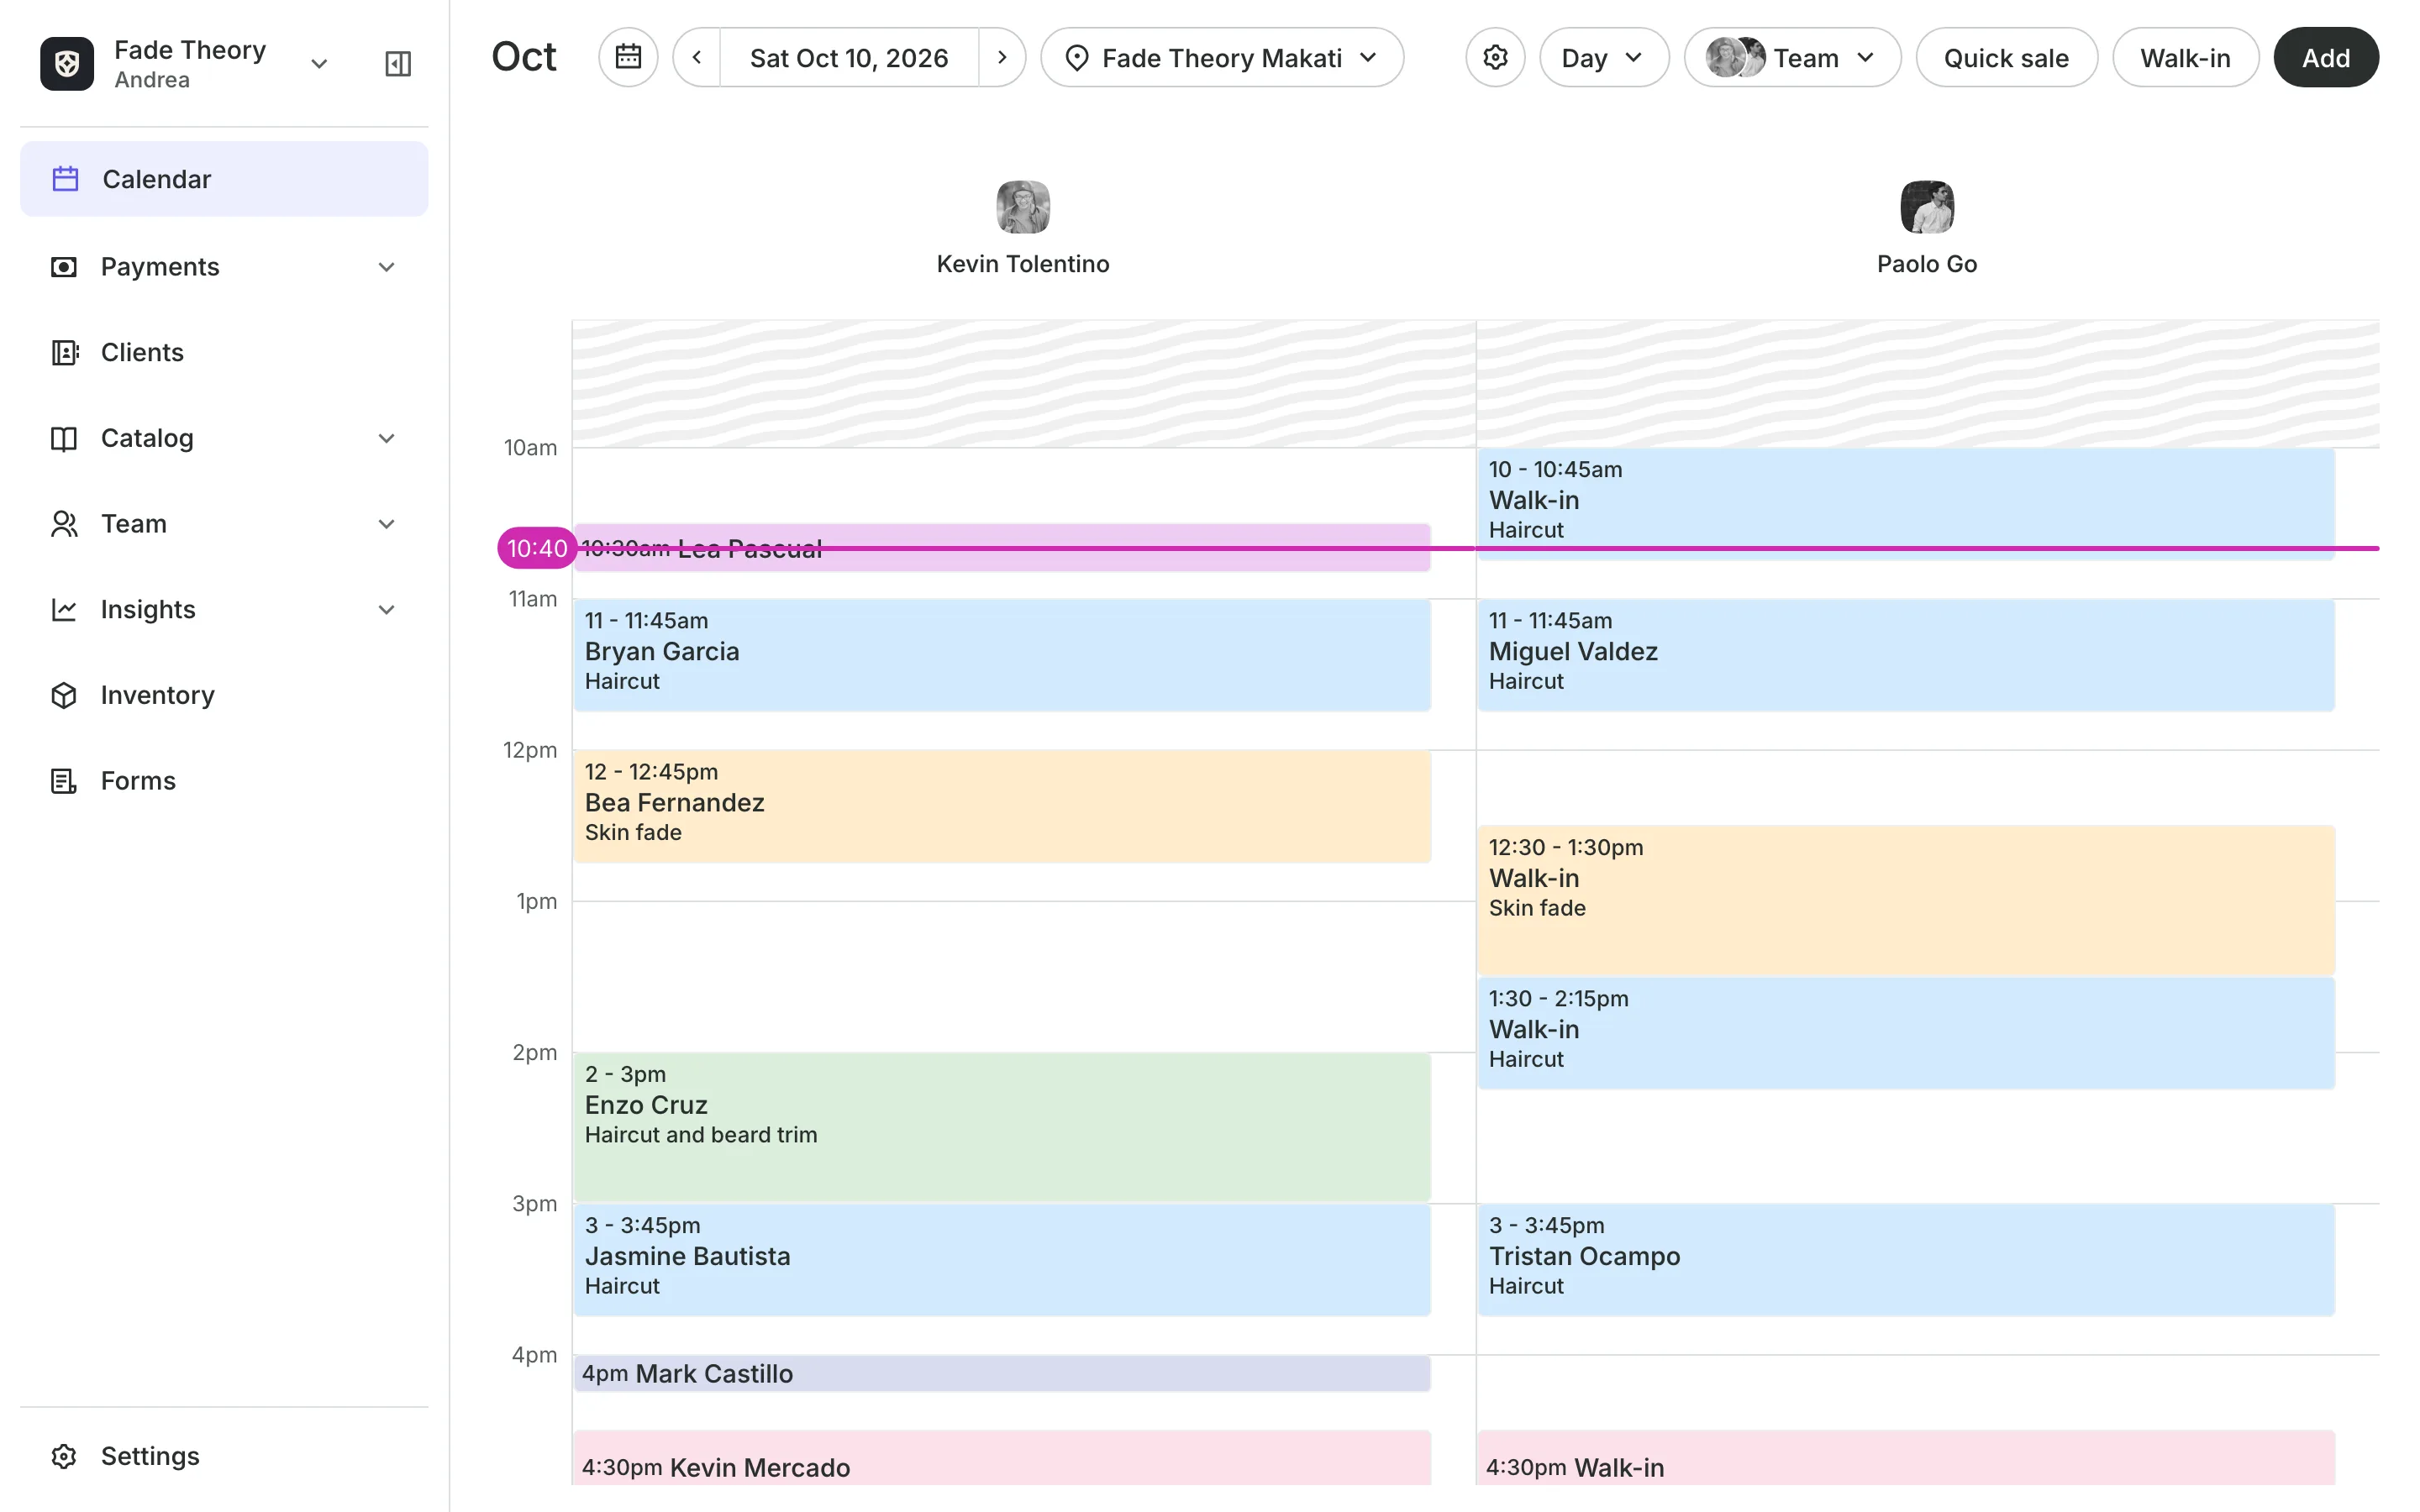The width and height of the screenshot is (2420, 1512).
Task: Click the Fade Theory shield logo icon
Action: pos(67,63)
